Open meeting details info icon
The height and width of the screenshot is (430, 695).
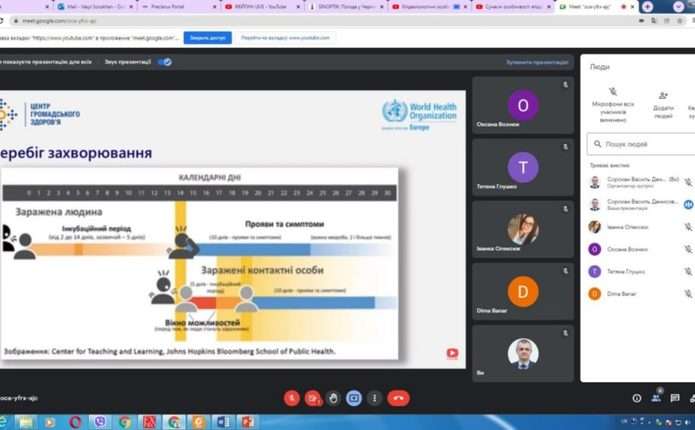[637, 397]
